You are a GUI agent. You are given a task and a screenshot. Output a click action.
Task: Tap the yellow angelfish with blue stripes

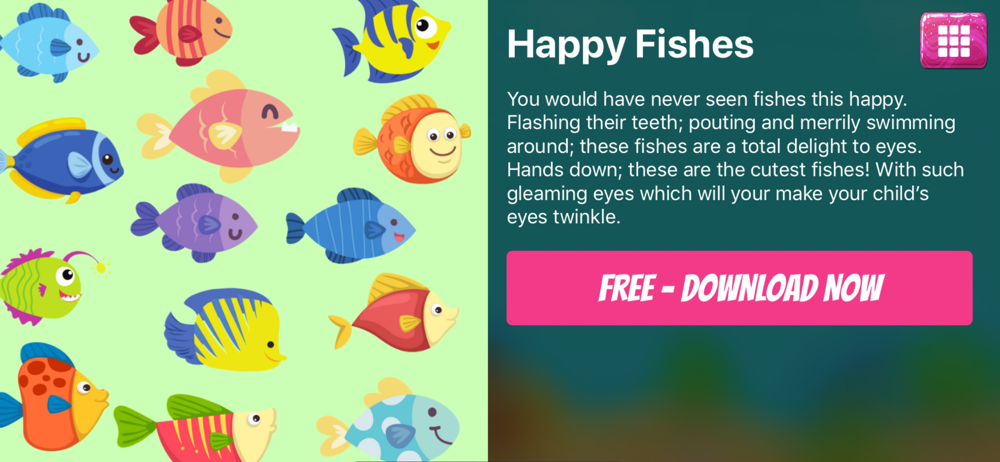tap(224, 330)
